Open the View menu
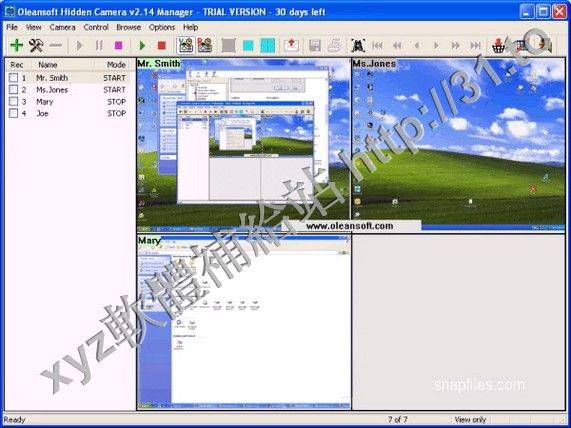 click(x=34, y=27)
